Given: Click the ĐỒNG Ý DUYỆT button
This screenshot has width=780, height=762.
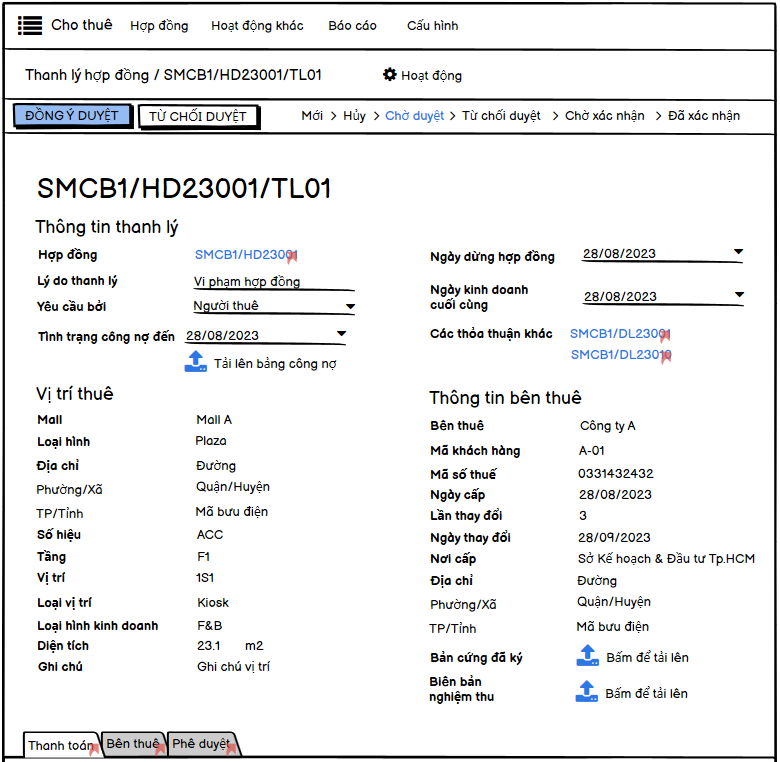Looking at the screenshot, I should (72, 115).
